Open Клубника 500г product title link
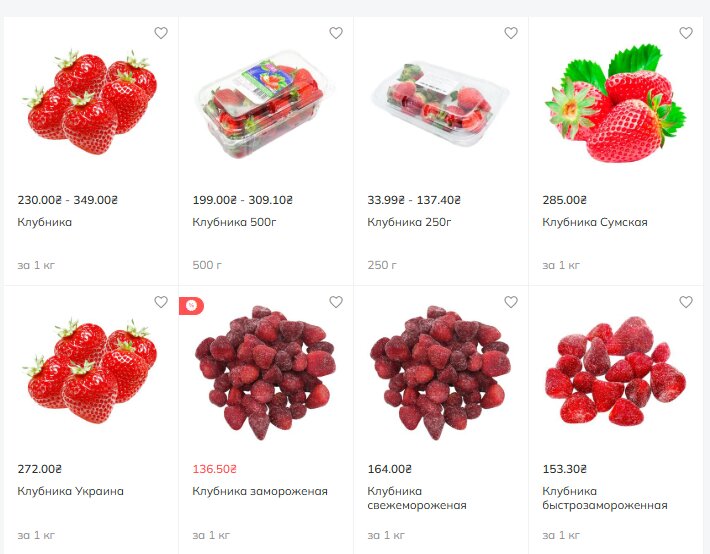Viewport: 710px width, 554px height. [234, 222]
